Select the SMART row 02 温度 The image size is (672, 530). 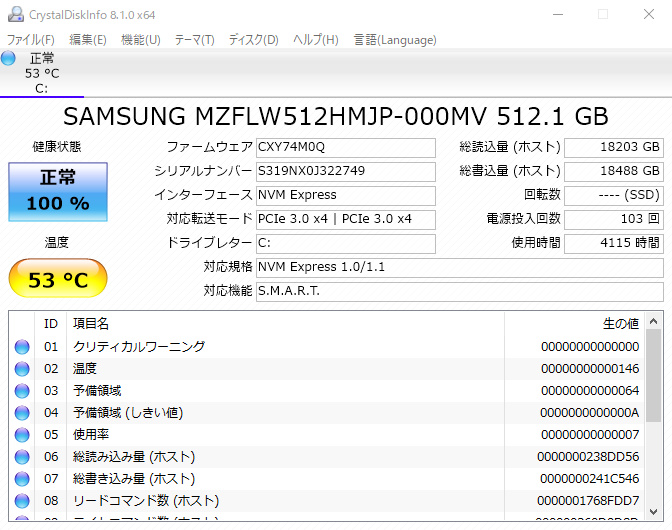pos(327,369)
